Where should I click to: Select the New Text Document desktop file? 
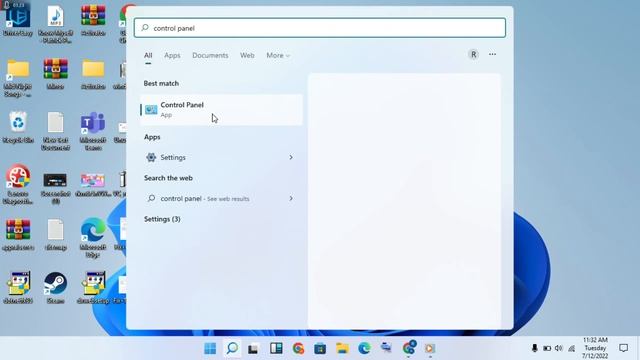click(56, 131)
